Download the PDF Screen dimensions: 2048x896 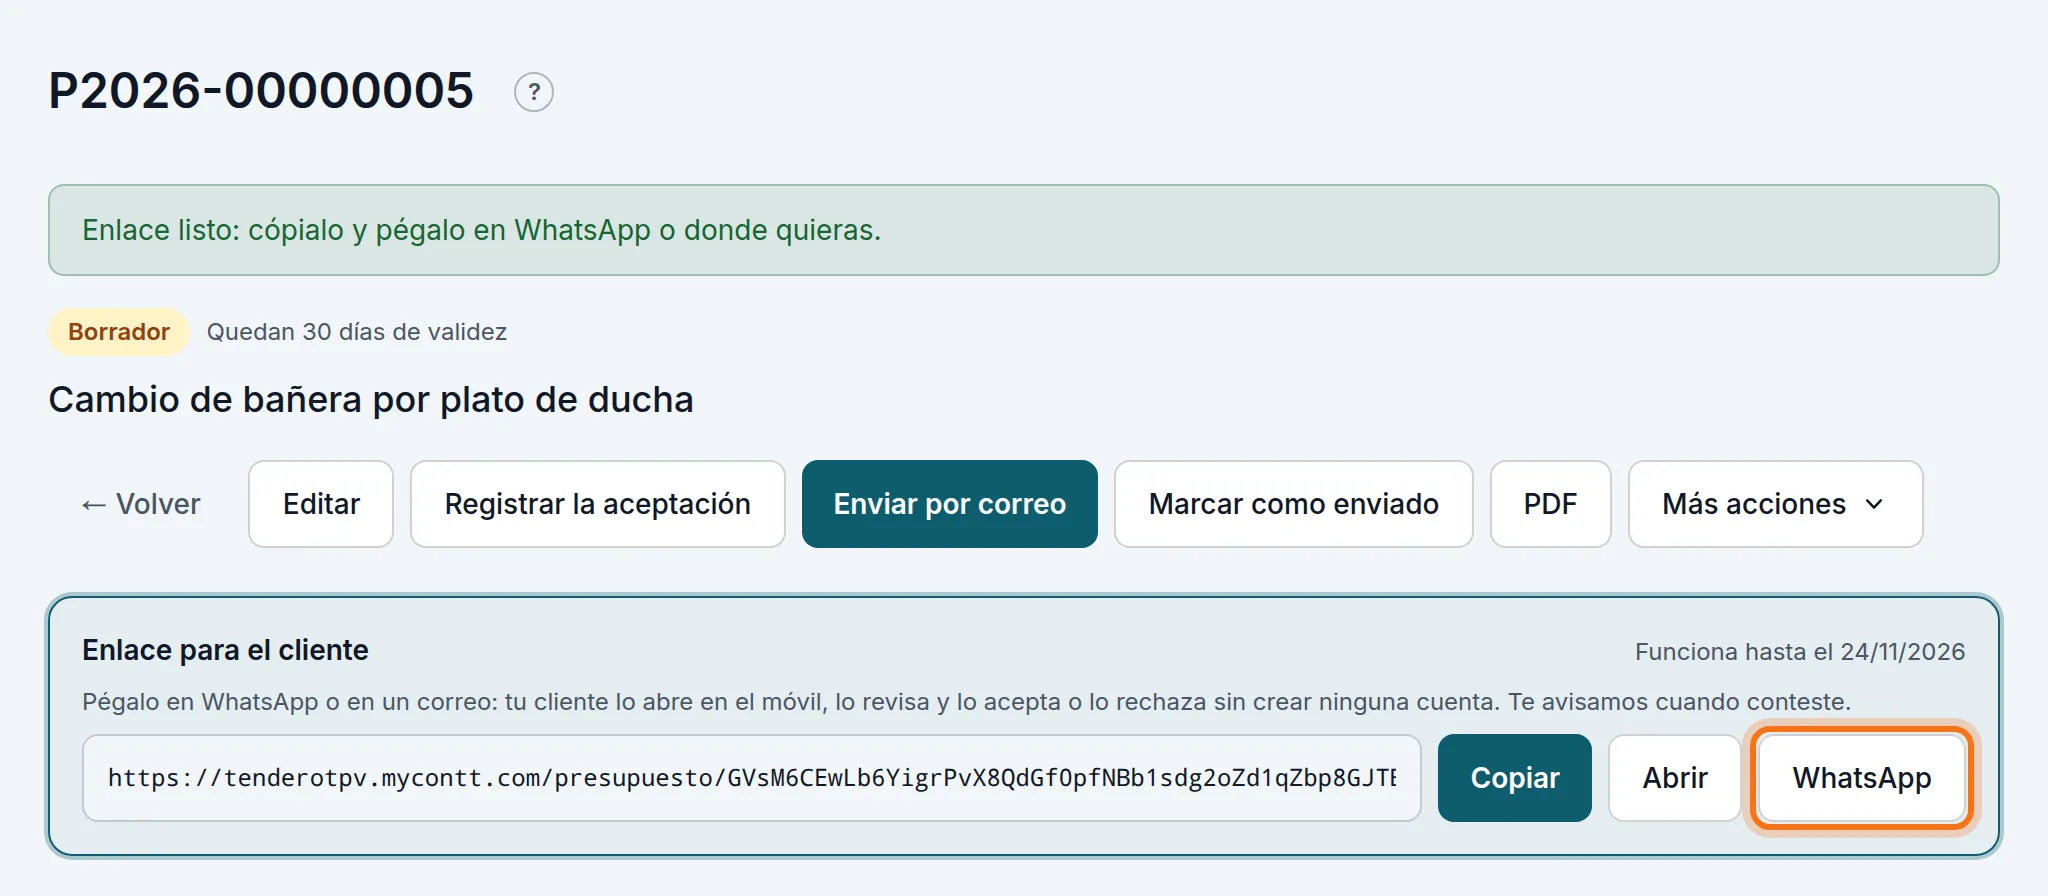tap(1550, 504)
